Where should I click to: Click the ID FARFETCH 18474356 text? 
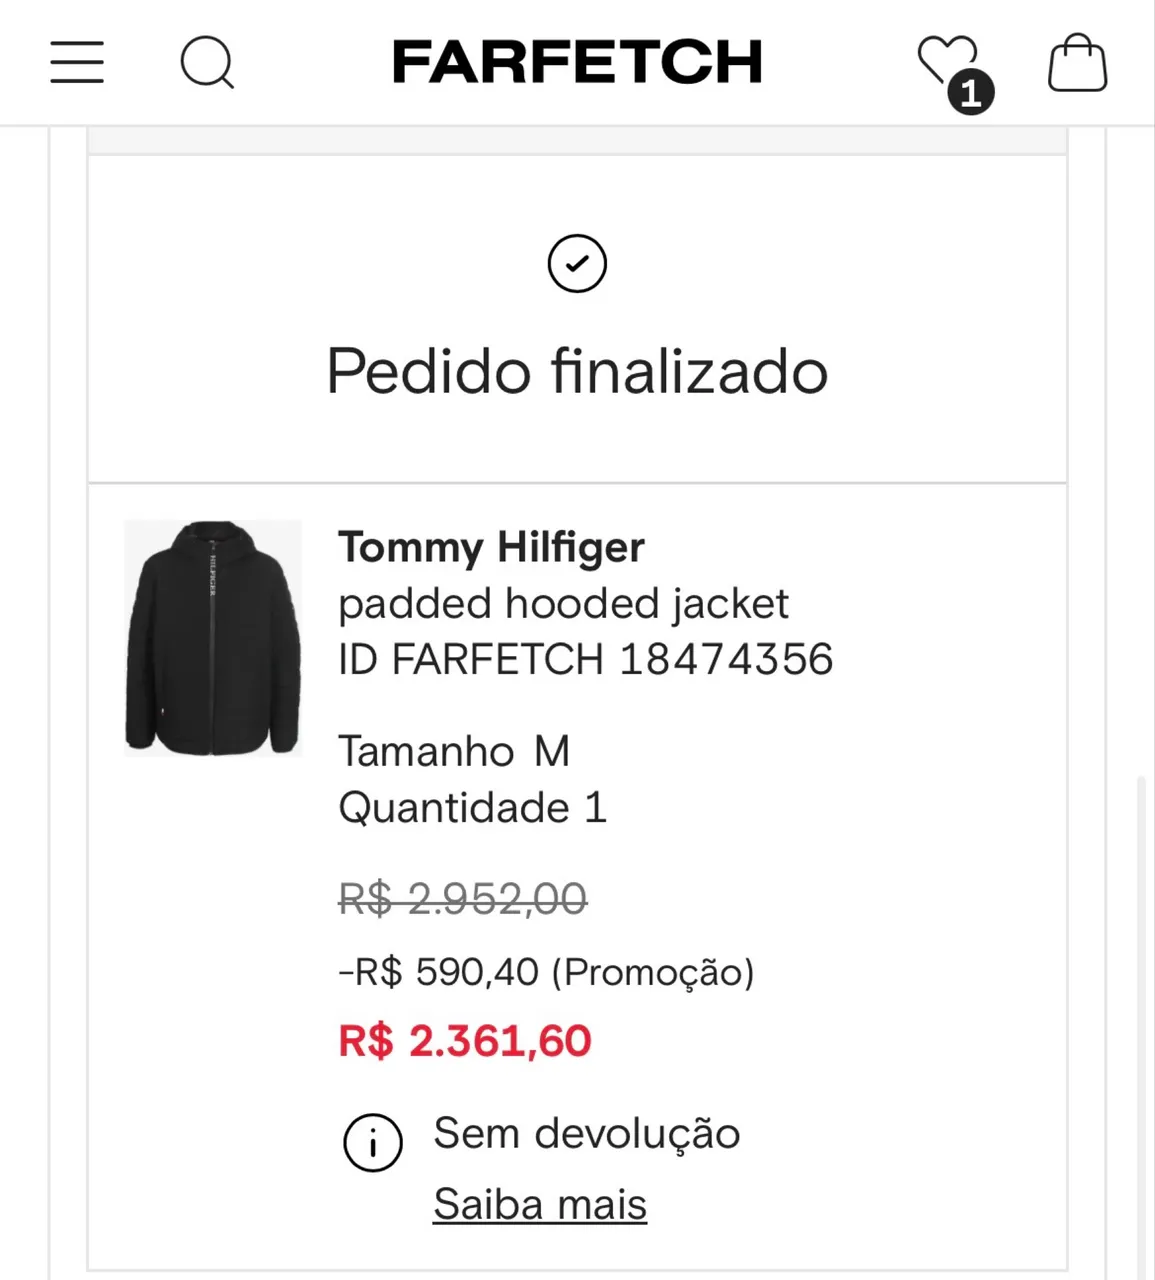click(x=586, y=660)
